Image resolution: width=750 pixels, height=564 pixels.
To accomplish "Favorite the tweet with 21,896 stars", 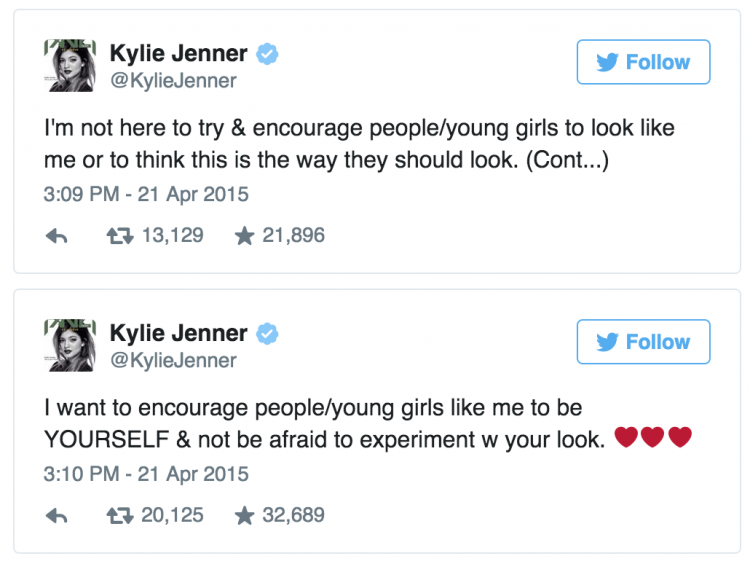I will (244, 236).
